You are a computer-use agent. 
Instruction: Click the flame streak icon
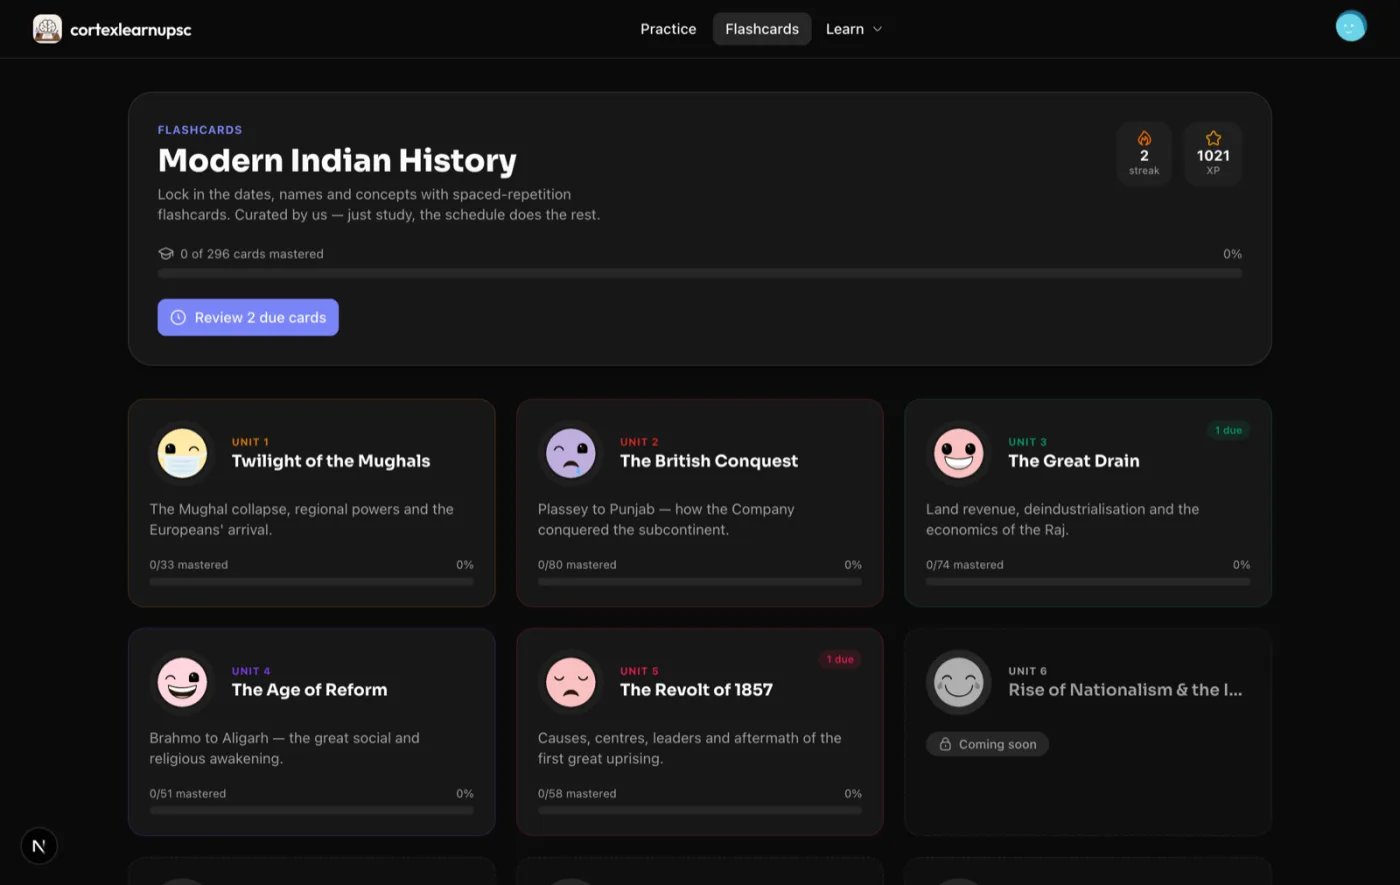(x=1144, y=138)
